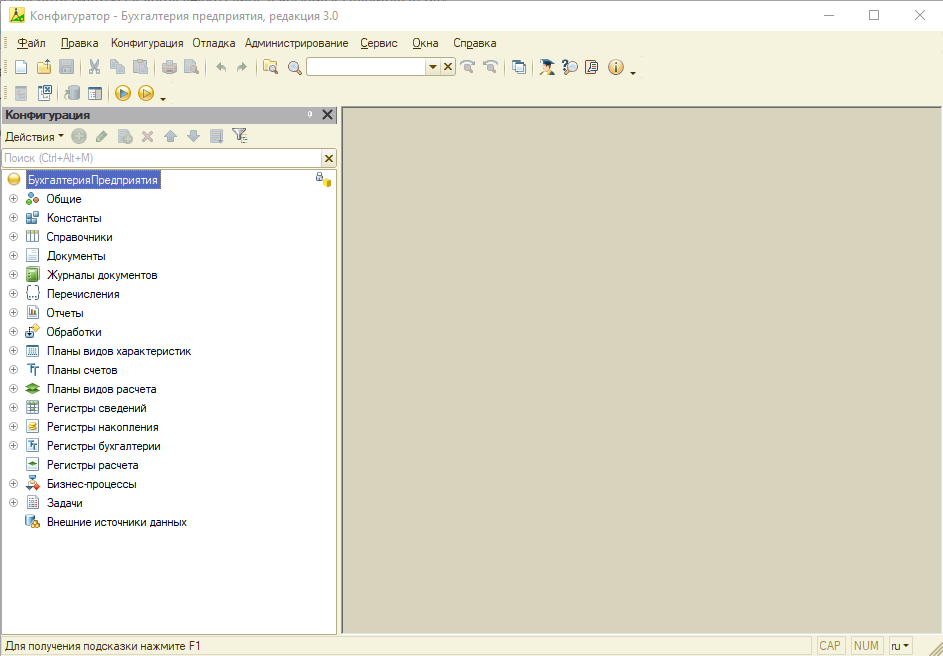Open the Администрирование menu
This screenshot has width=943, height=656.
point(296,43)
